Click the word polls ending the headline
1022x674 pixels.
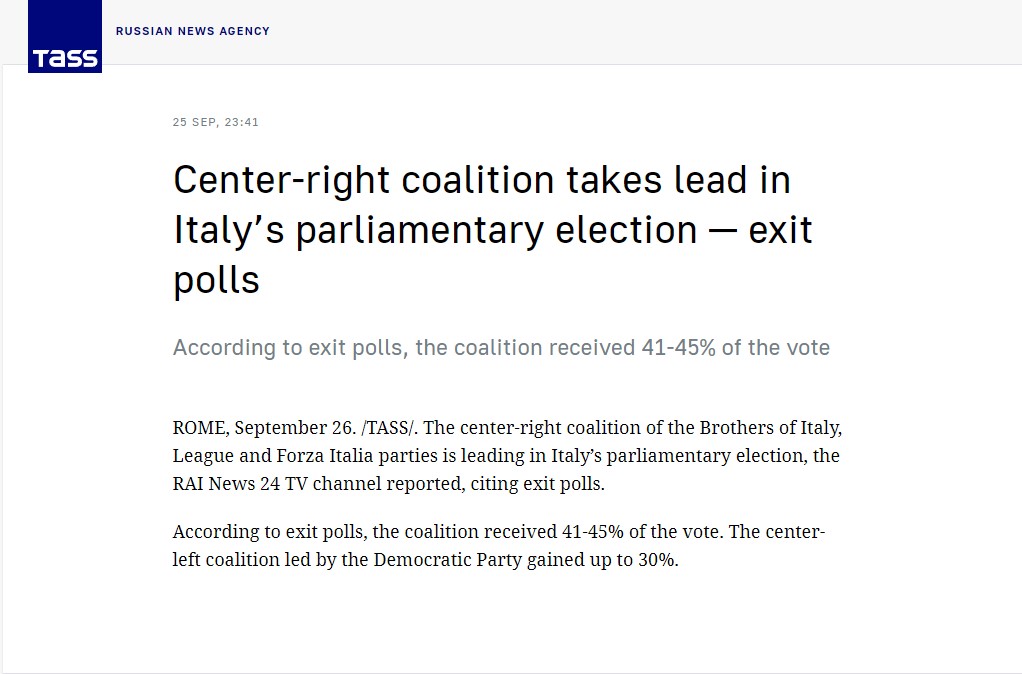tap(216, 280)
